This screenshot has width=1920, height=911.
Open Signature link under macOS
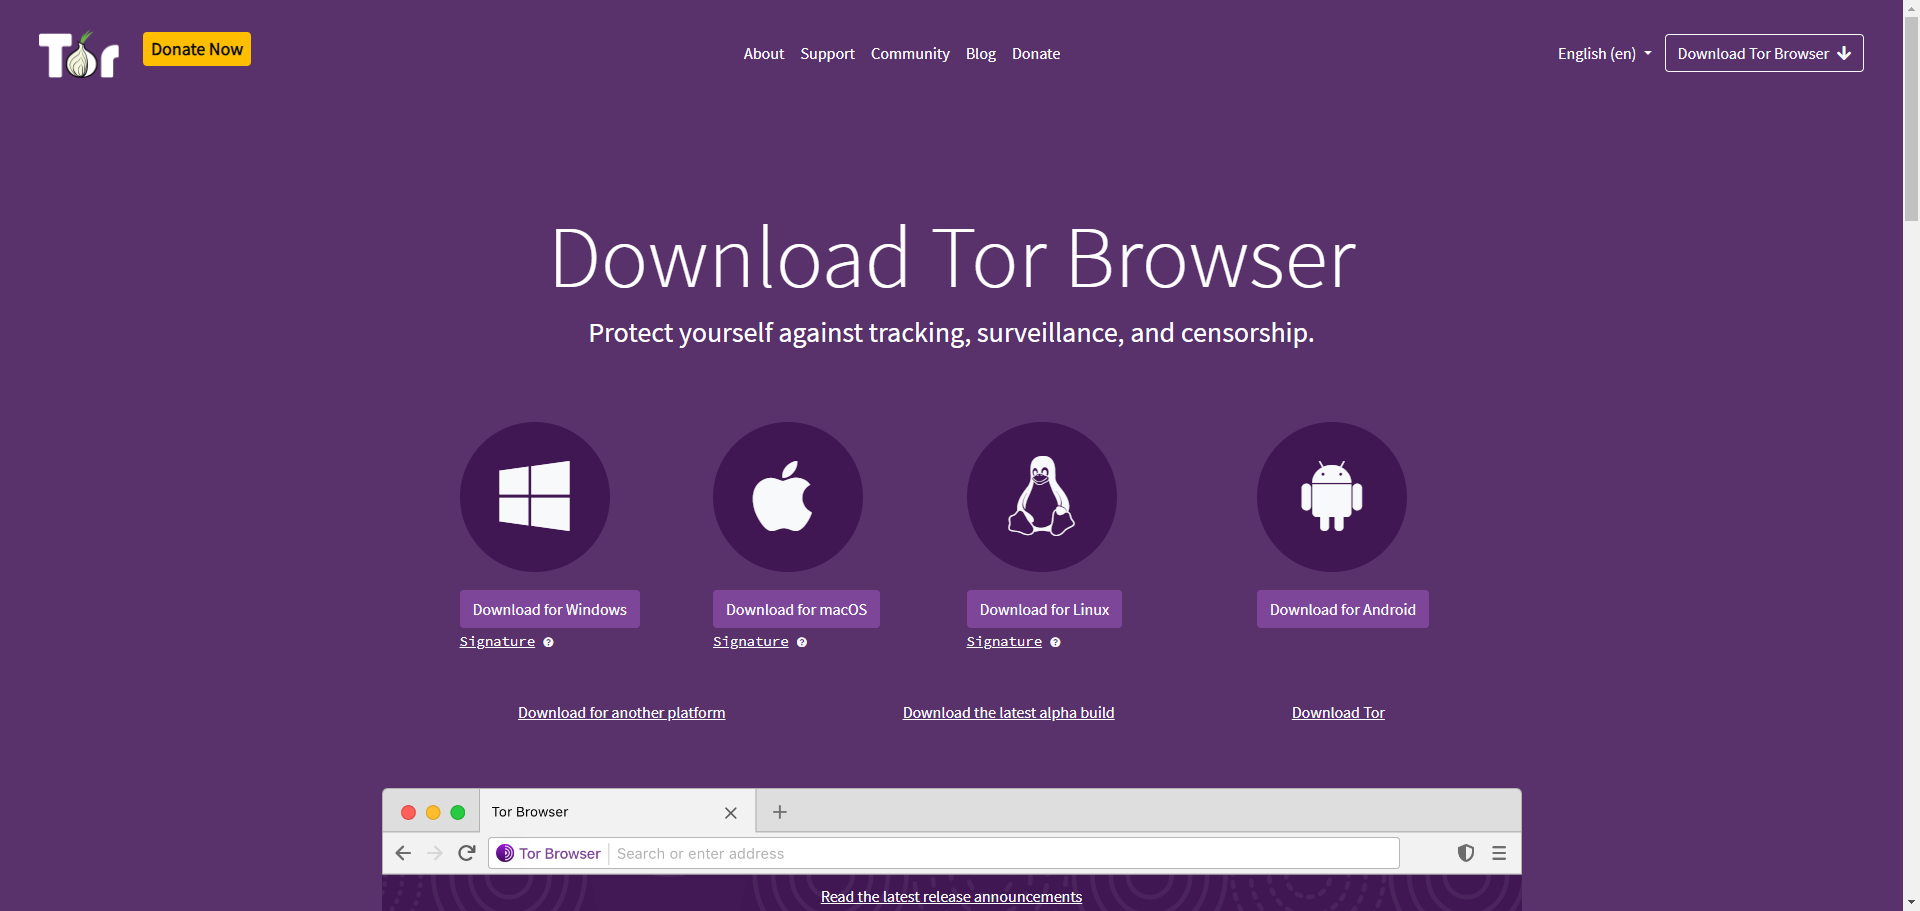(x=751, y=642)
